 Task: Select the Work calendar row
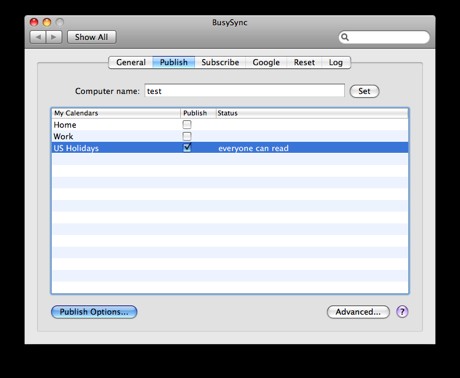[x=230, y=136]
